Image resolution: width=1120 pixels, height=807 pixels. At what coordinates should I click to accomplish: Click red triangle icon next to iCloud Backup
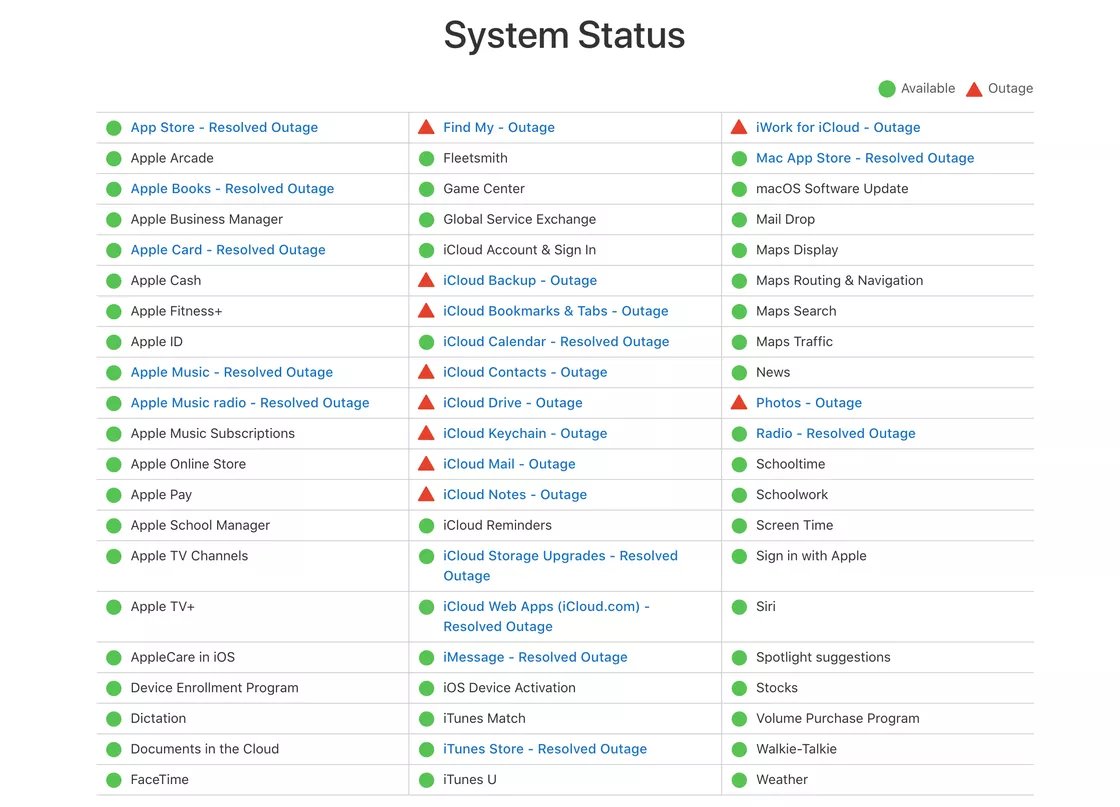click(x=426, y=280)
